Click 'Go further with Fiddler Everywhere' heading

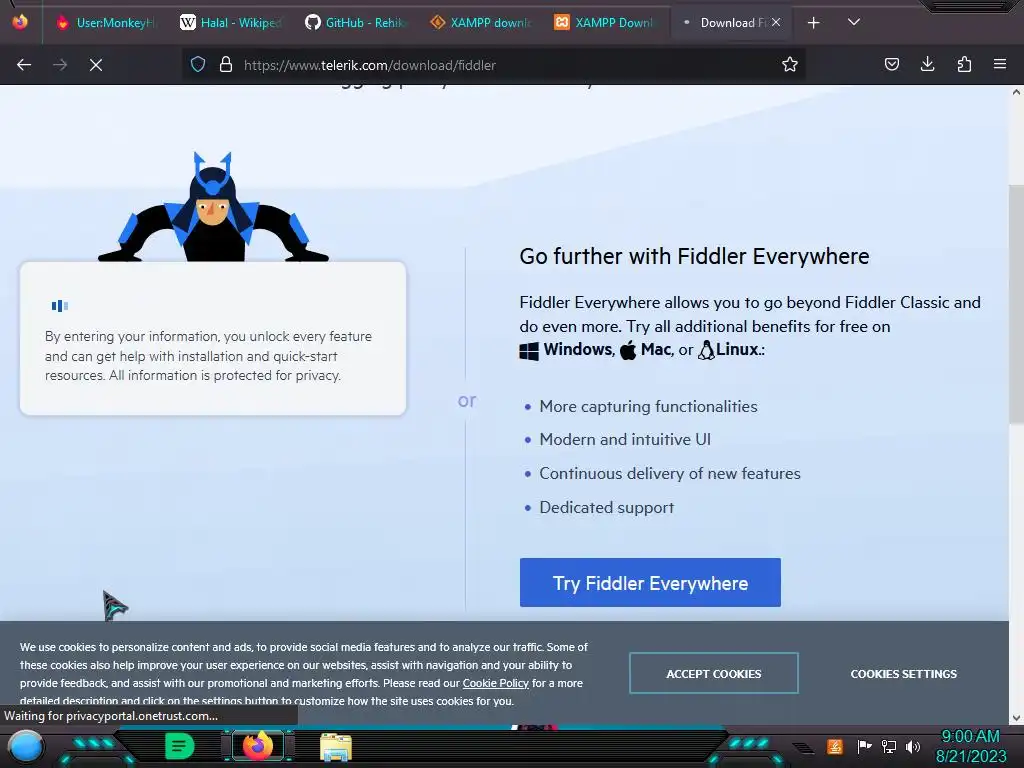[694, 256]
